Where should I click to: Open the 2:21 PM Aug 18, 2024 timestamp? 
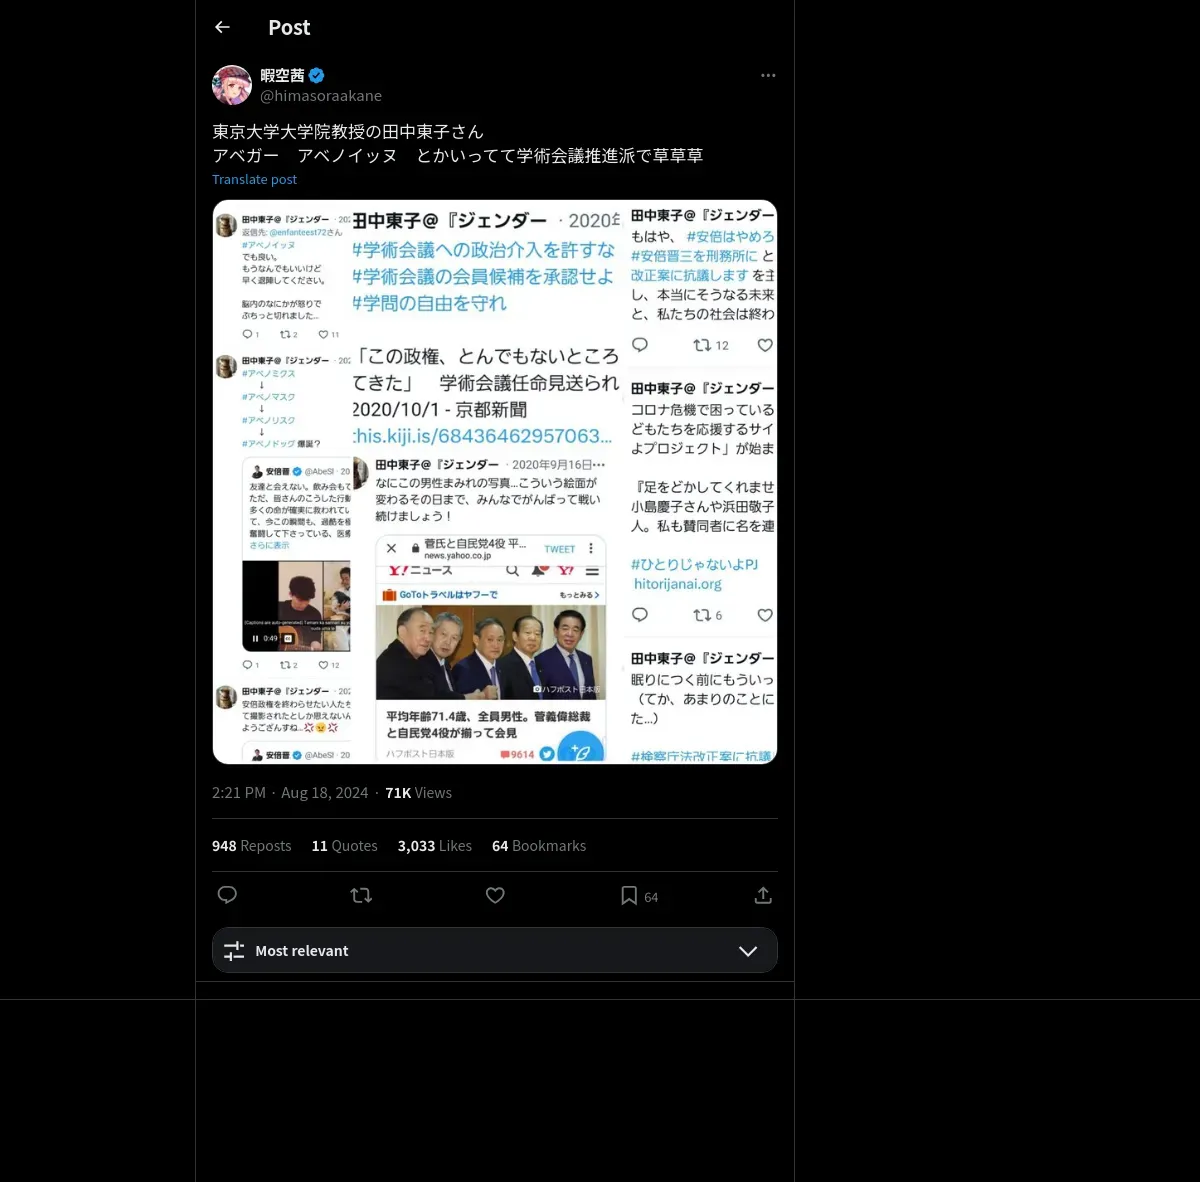point(290,793)
